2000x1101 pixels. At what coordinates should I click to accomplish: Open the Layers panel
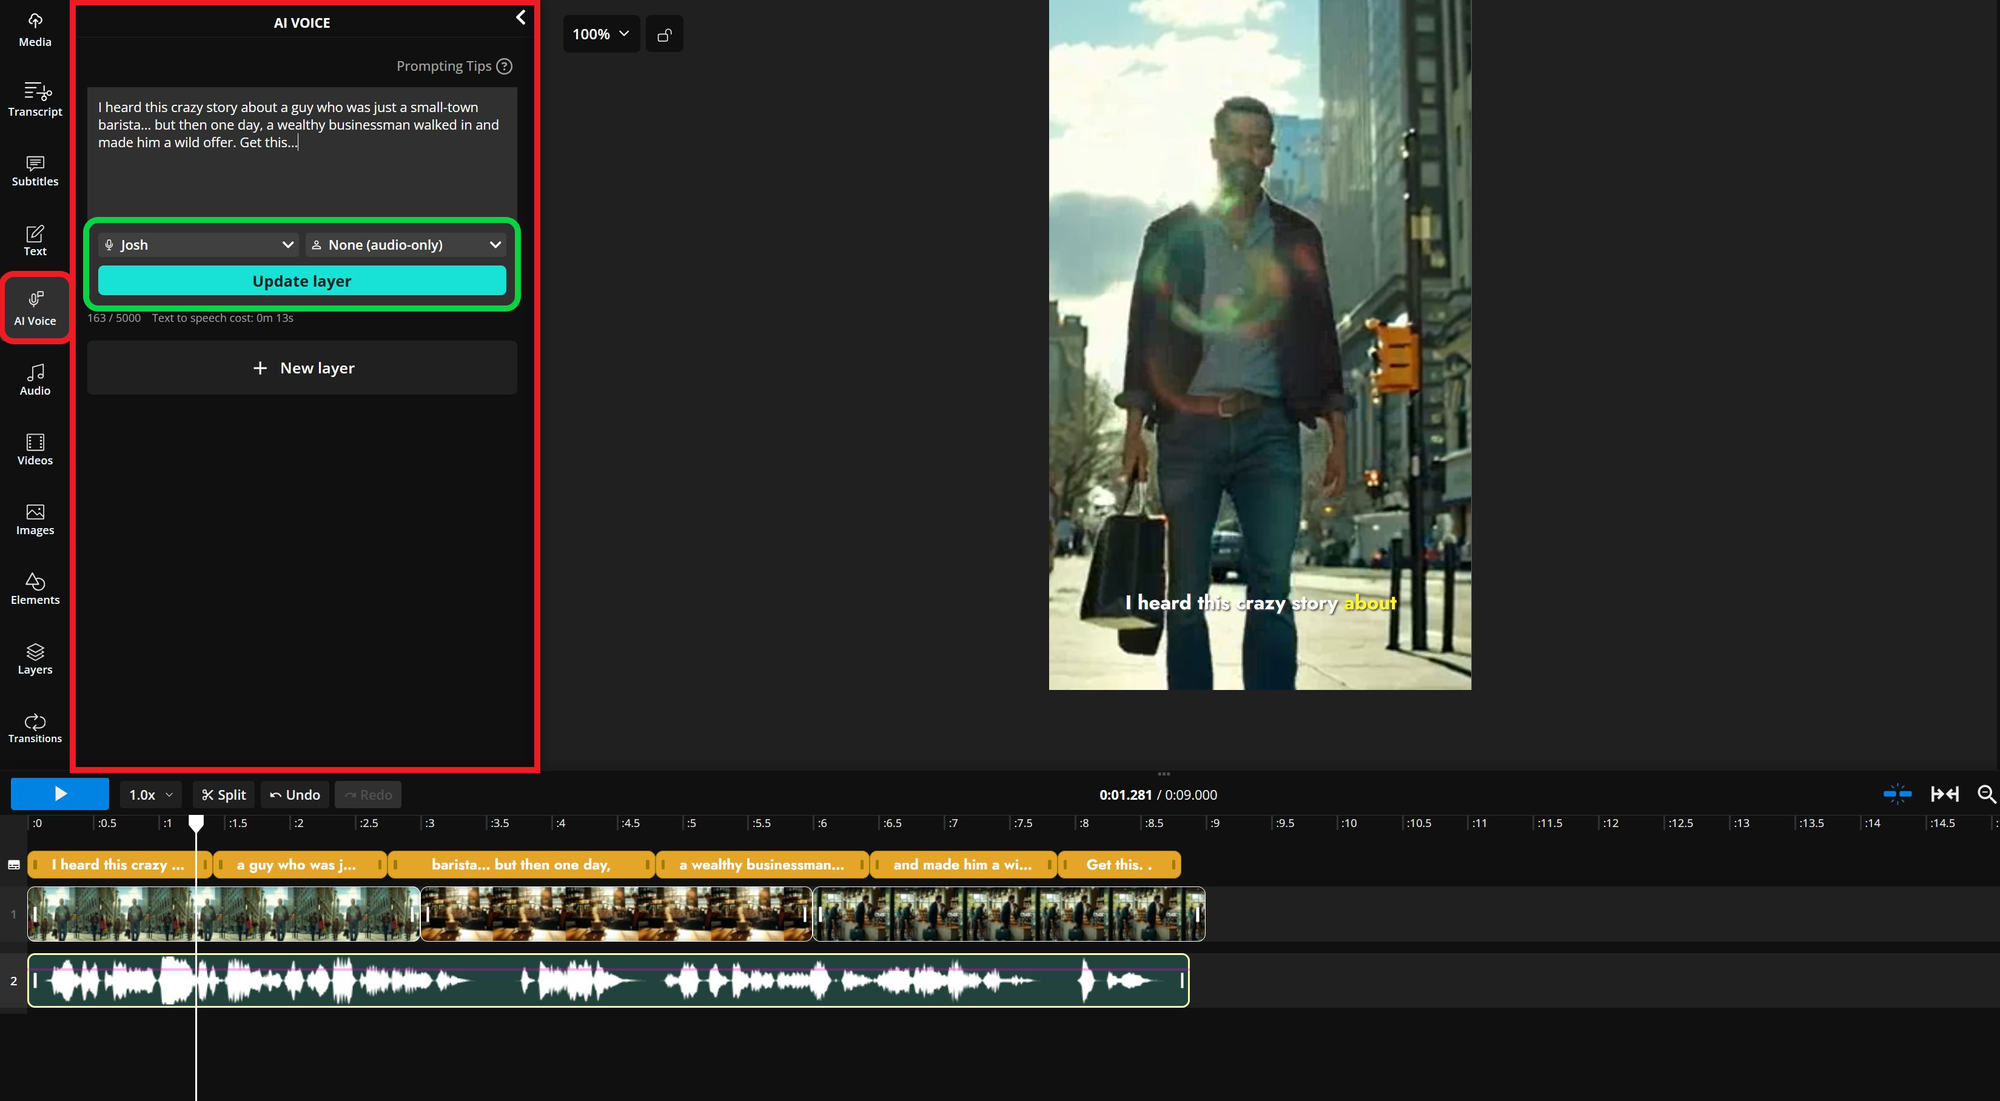35,657
